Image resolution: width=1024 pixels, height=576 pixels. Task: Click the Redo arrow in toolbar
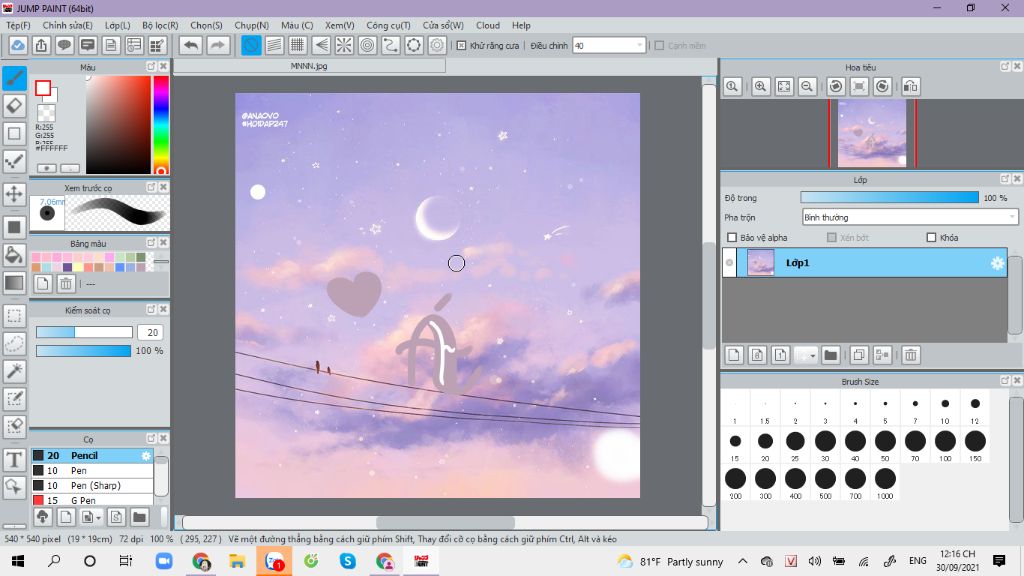(218, 45)
